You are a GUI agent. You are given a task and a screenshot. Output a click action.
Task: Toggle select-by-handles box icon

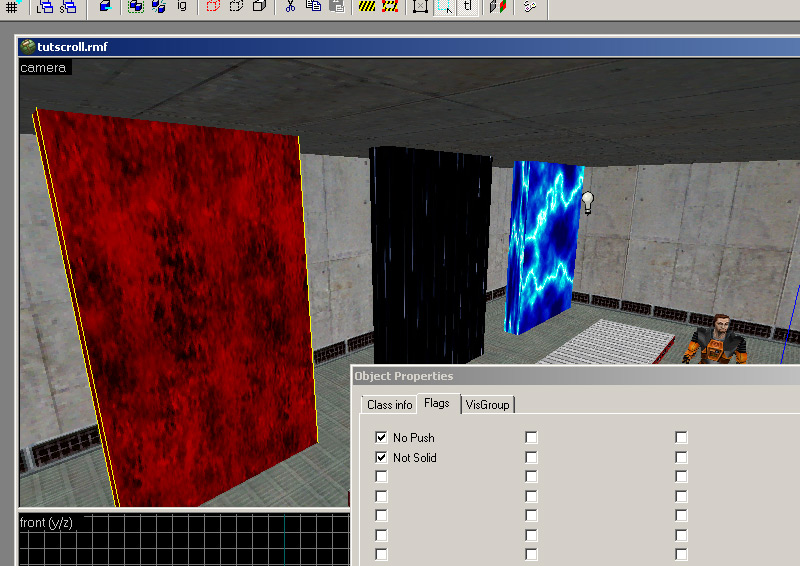coord(420,6)
